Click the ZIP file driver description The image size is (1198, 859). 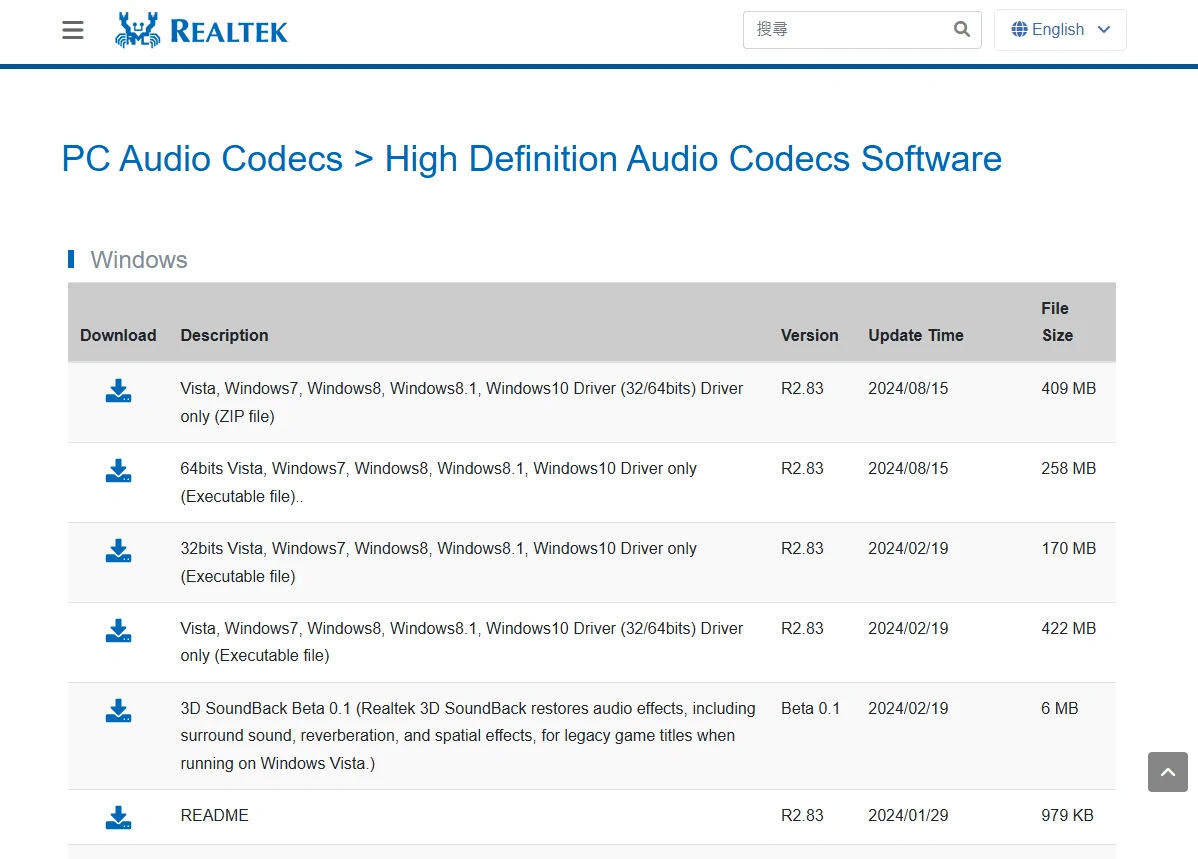coord(461,402)
